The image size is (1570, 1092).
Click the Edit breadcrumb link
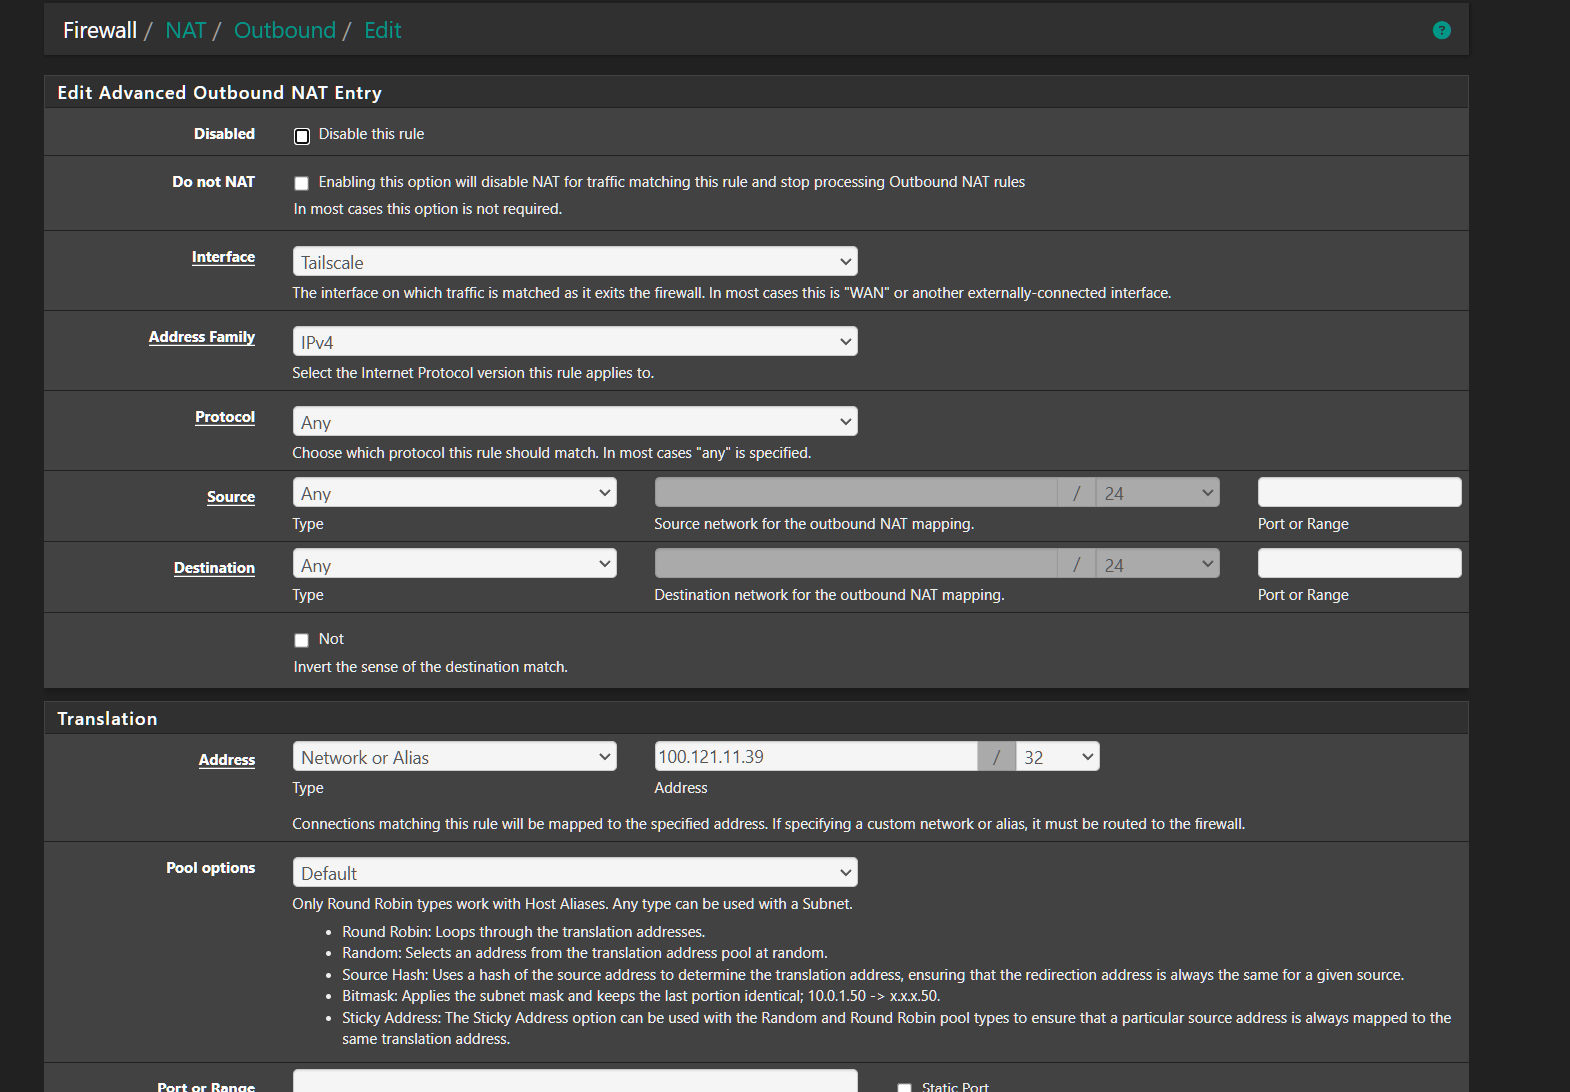coord(383,30)
